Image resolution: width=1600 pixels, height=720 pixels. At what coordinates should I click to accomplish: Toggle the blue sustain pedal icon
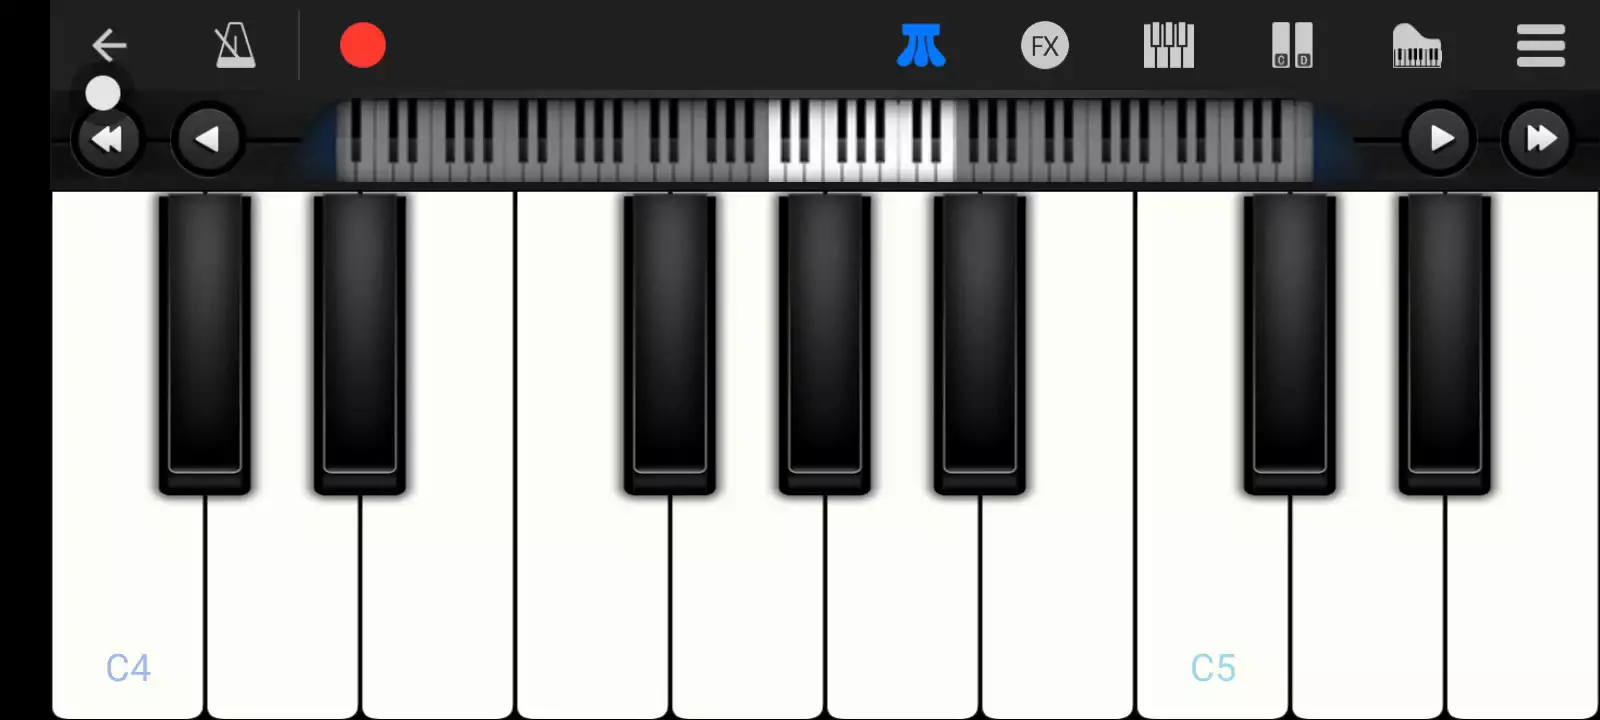pos(921,46)
